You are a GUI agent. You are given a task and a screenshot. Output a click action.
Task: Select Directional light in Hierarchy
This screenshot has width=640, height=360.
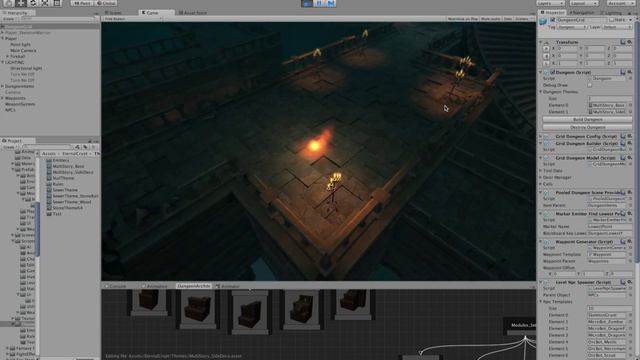click(26, 69)
